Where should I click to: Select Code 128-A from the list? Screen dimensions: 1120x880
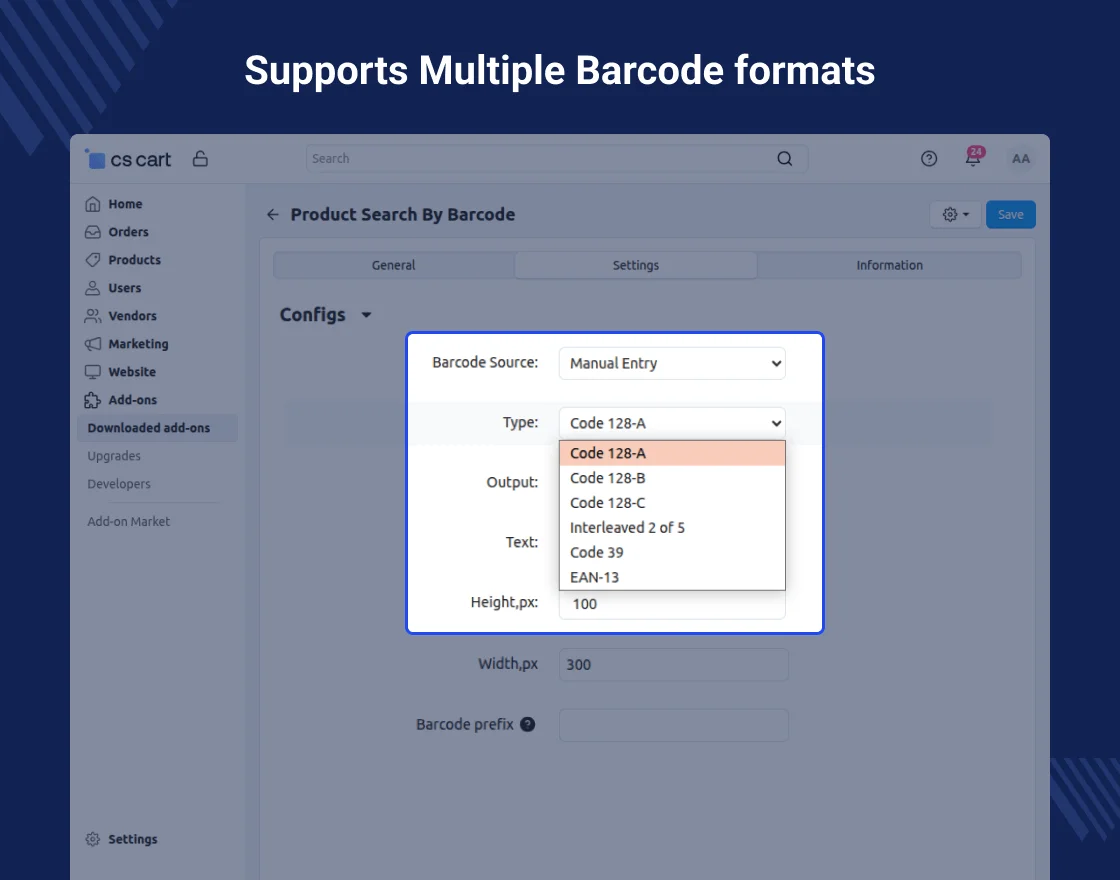[672, 453]
